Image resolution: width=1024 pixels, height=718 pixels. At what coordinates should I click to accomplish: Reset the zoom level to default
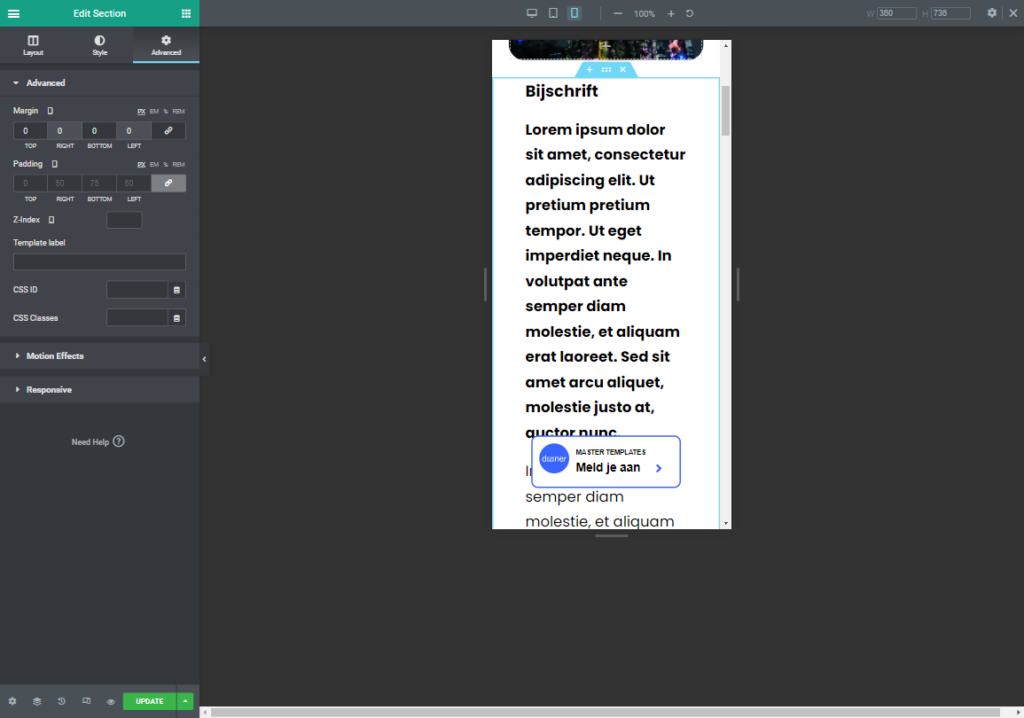coord(690,13)
